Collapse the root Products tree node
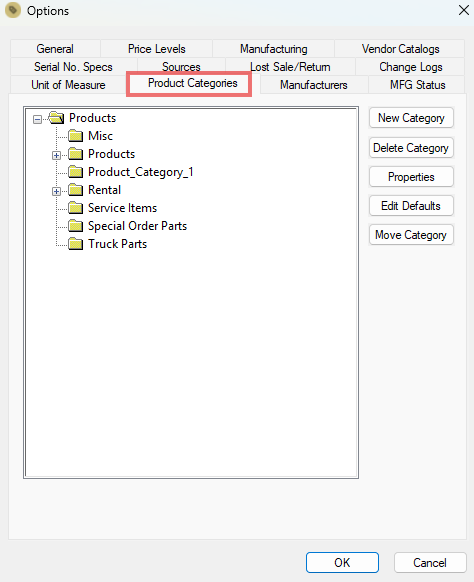 click(37, 120)
